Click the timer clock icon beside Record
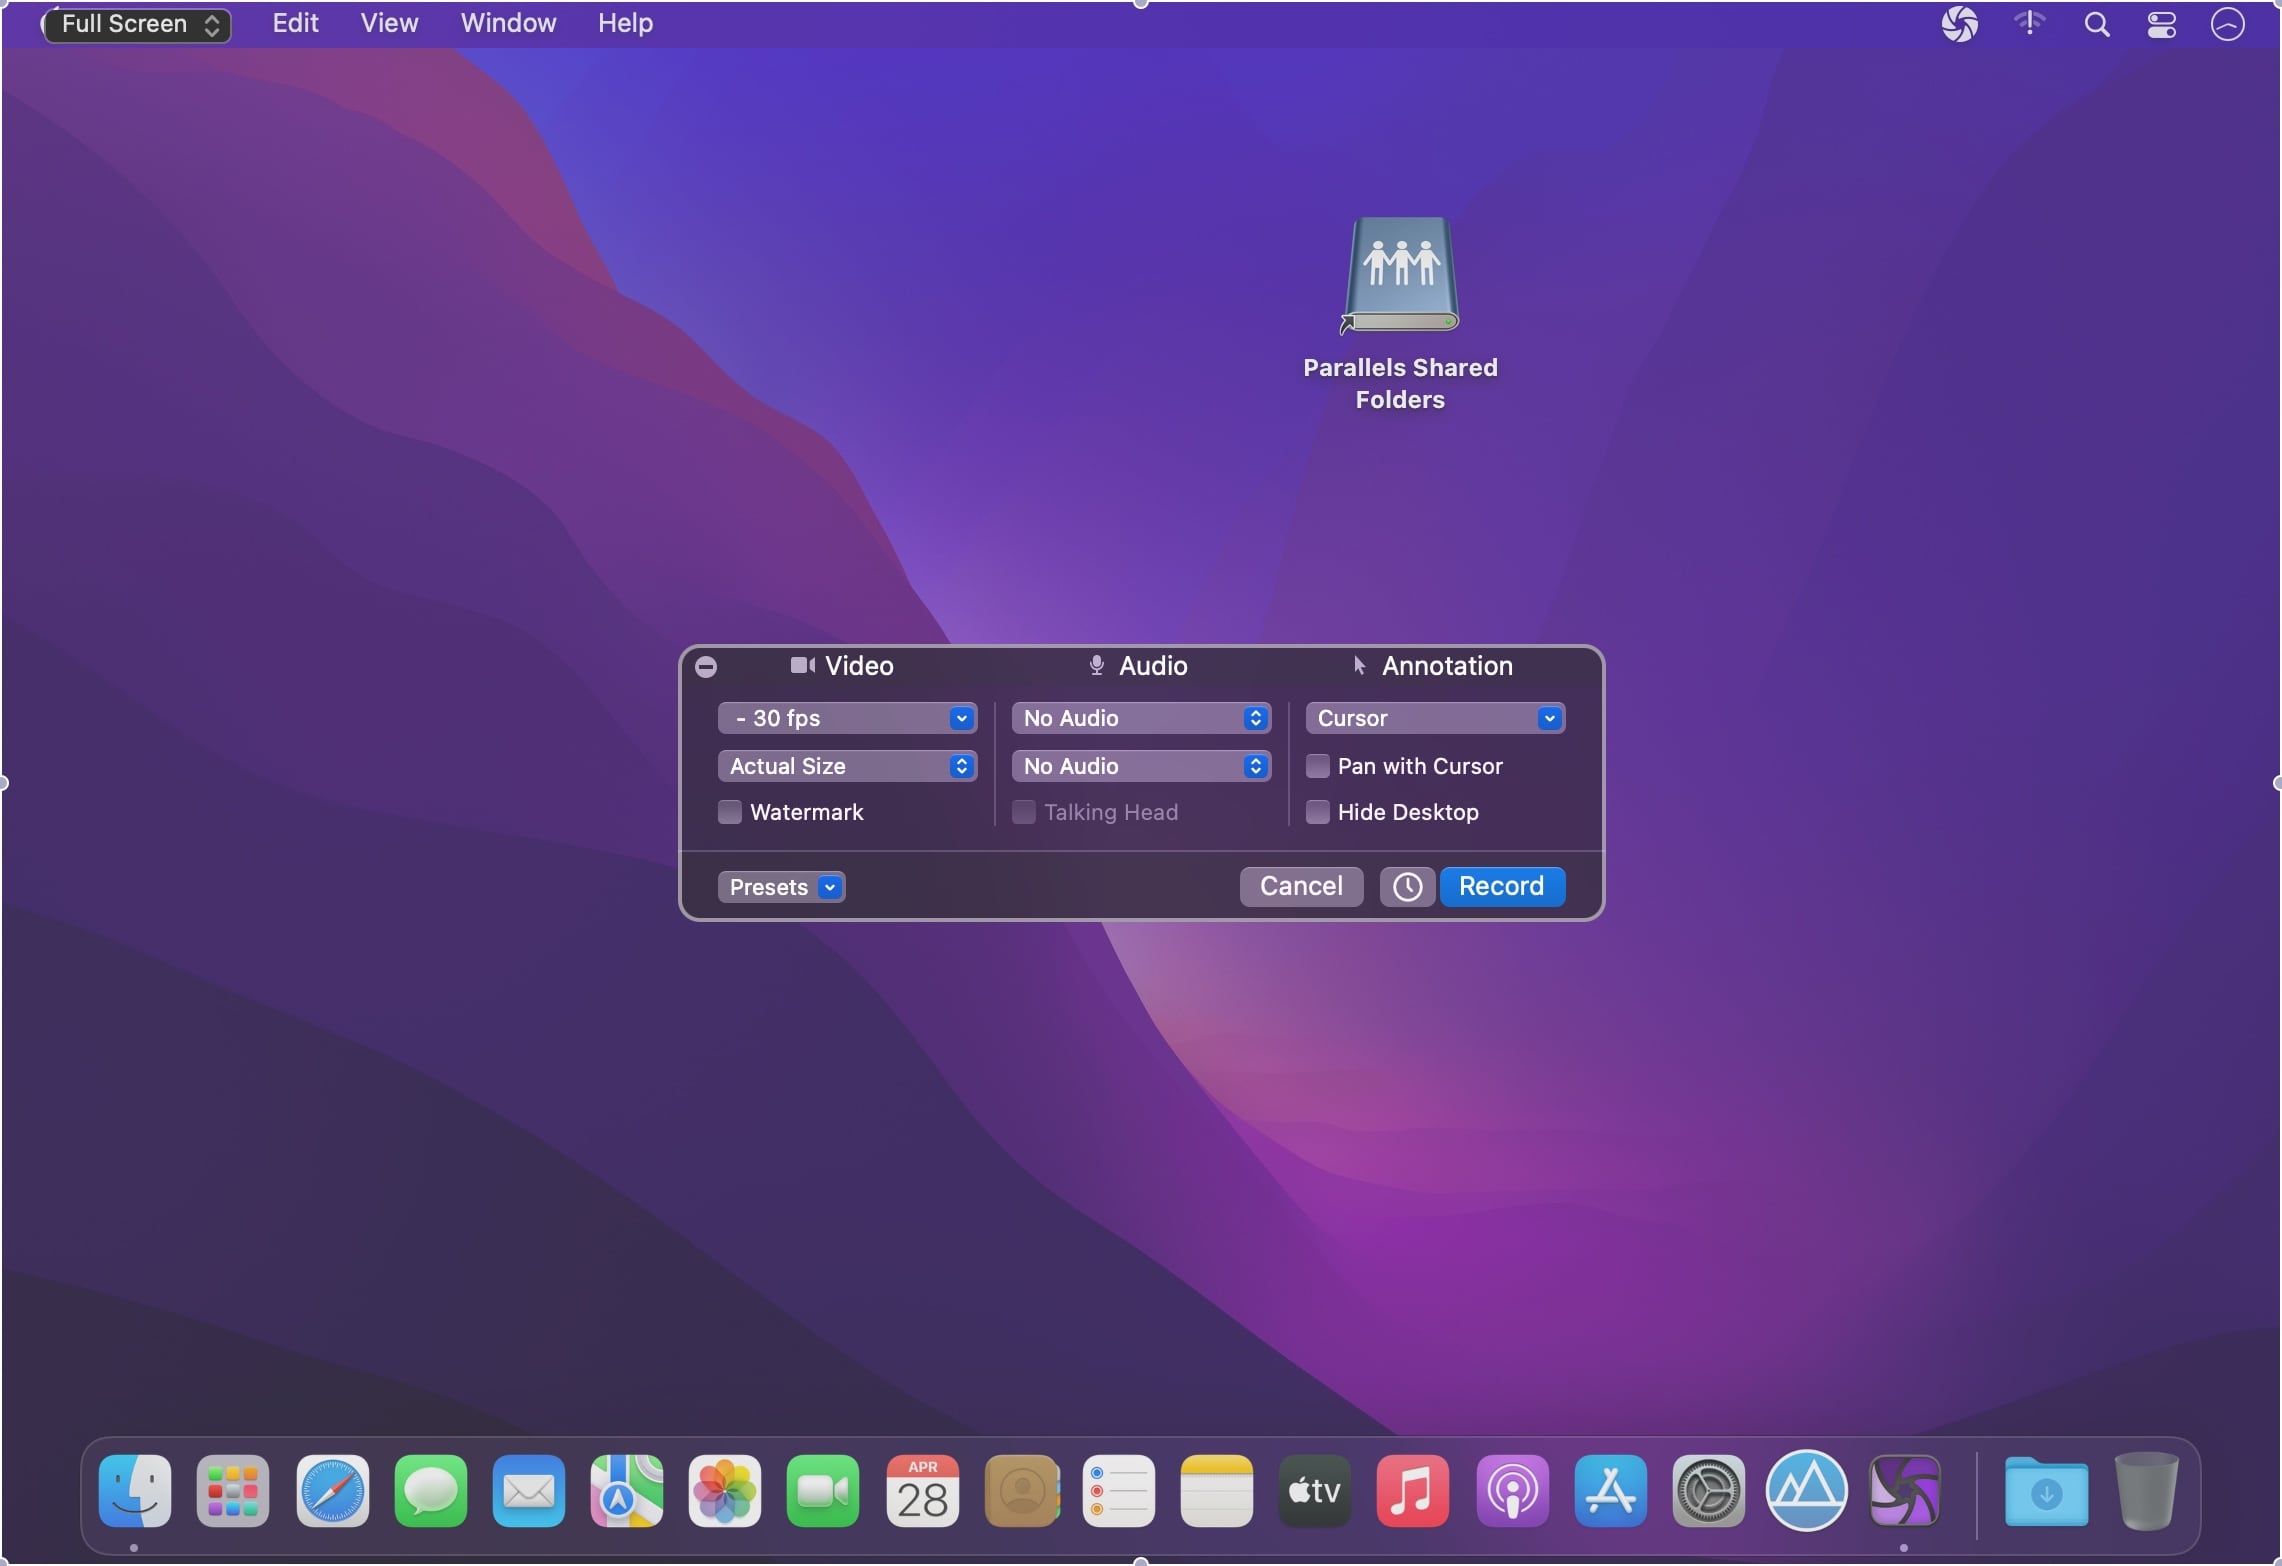Image resolution: width=2282 pixels, height=1566 pixels. (1406, 887)
